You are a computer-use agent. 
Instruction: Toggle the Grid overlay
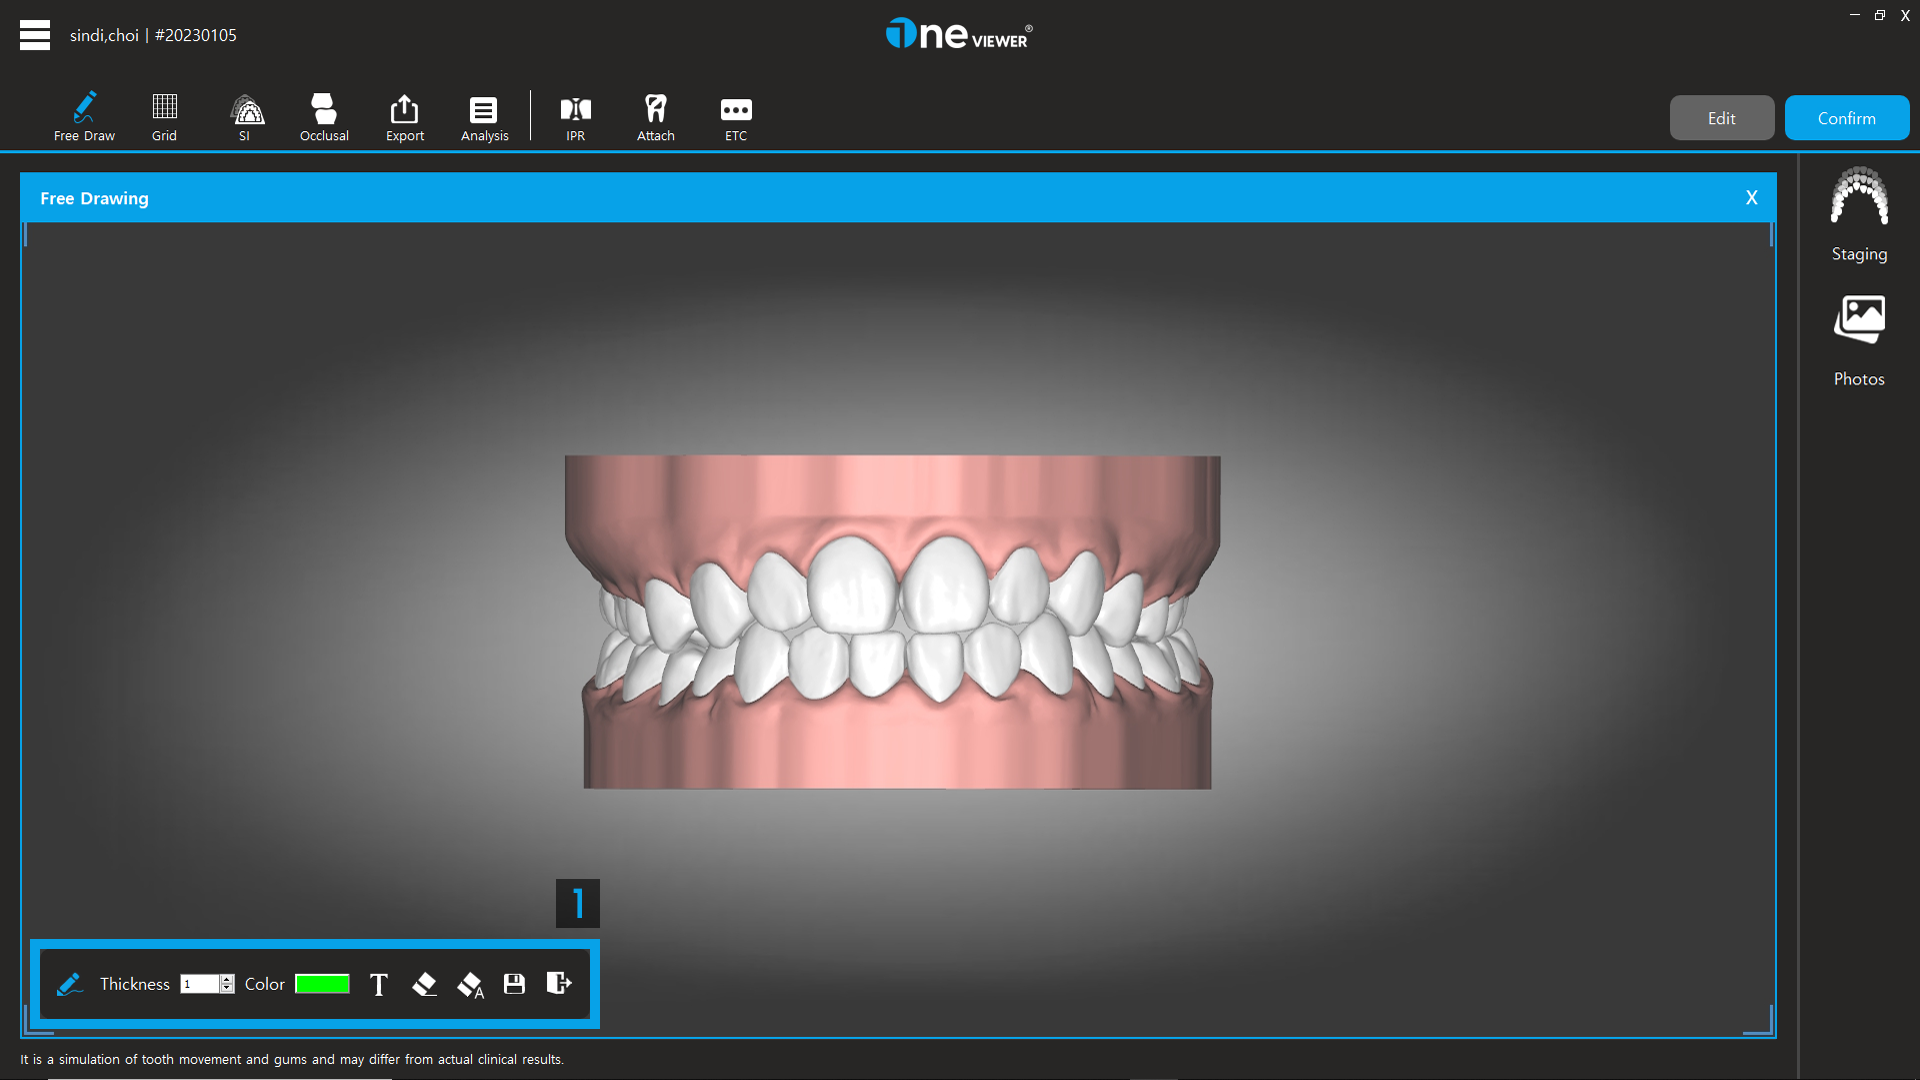pyautogui.click(x=163, y=115)
